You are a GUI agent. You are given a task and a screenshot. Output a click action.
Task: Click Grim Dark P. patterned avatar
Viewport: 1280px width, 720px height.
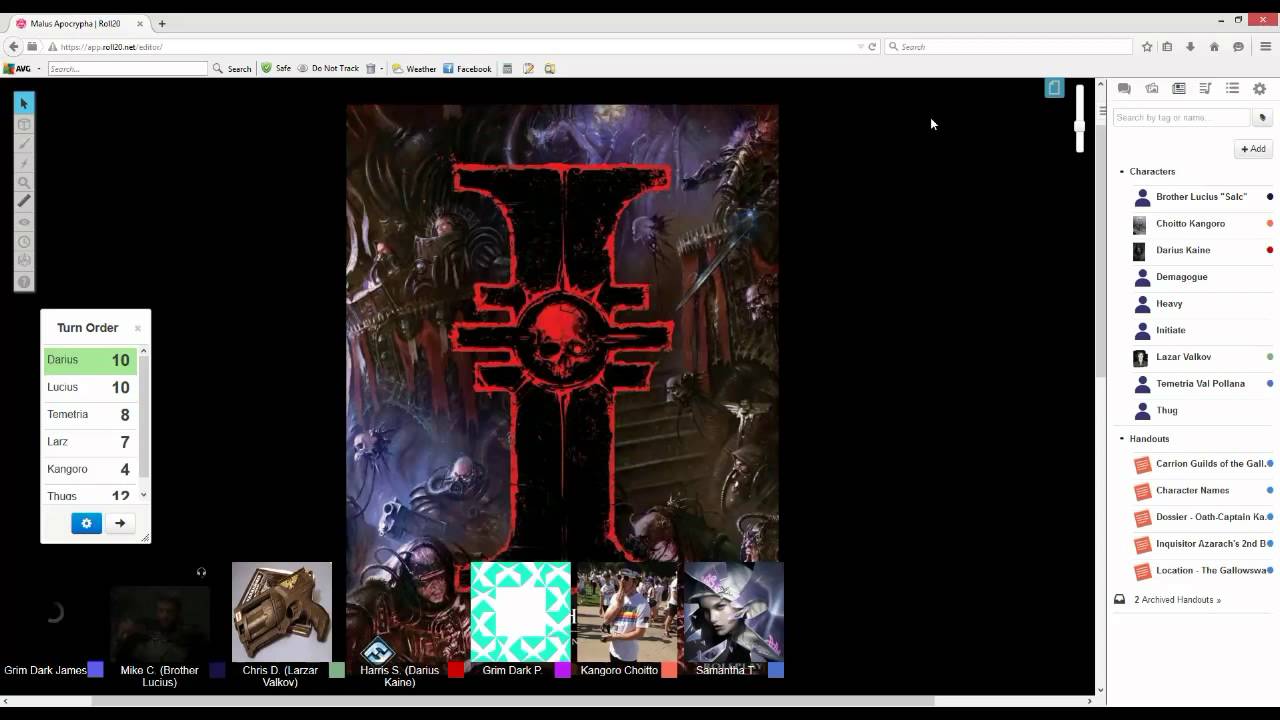coord(521,612)
